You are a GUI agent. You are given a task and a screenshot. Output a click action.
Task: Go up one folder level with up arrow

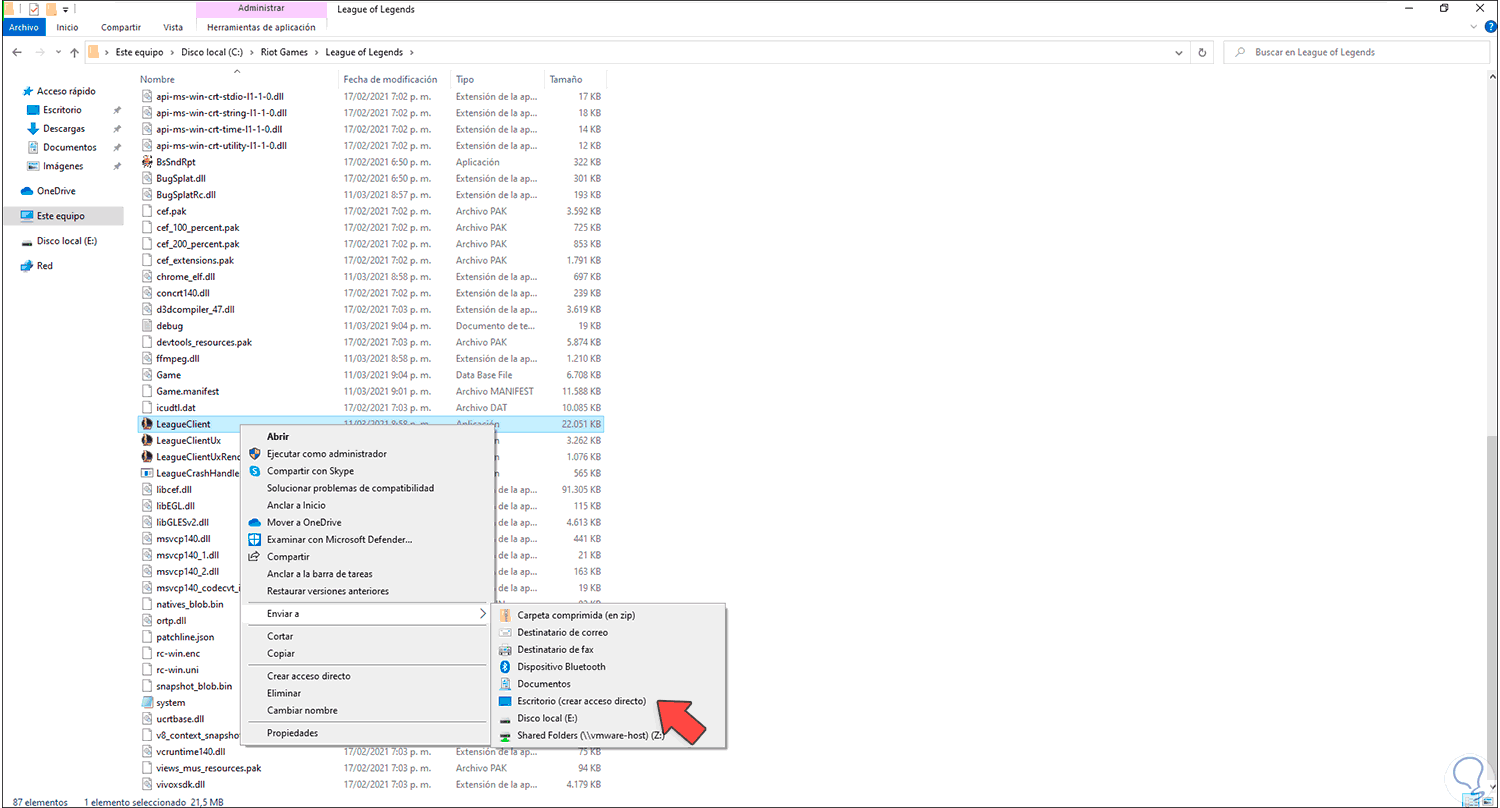74,52
